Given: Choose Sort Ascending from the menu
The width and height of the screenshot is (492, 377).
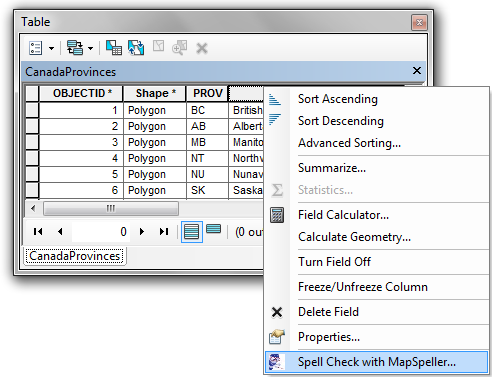Looking at the screenshot, I should point(338,99).
